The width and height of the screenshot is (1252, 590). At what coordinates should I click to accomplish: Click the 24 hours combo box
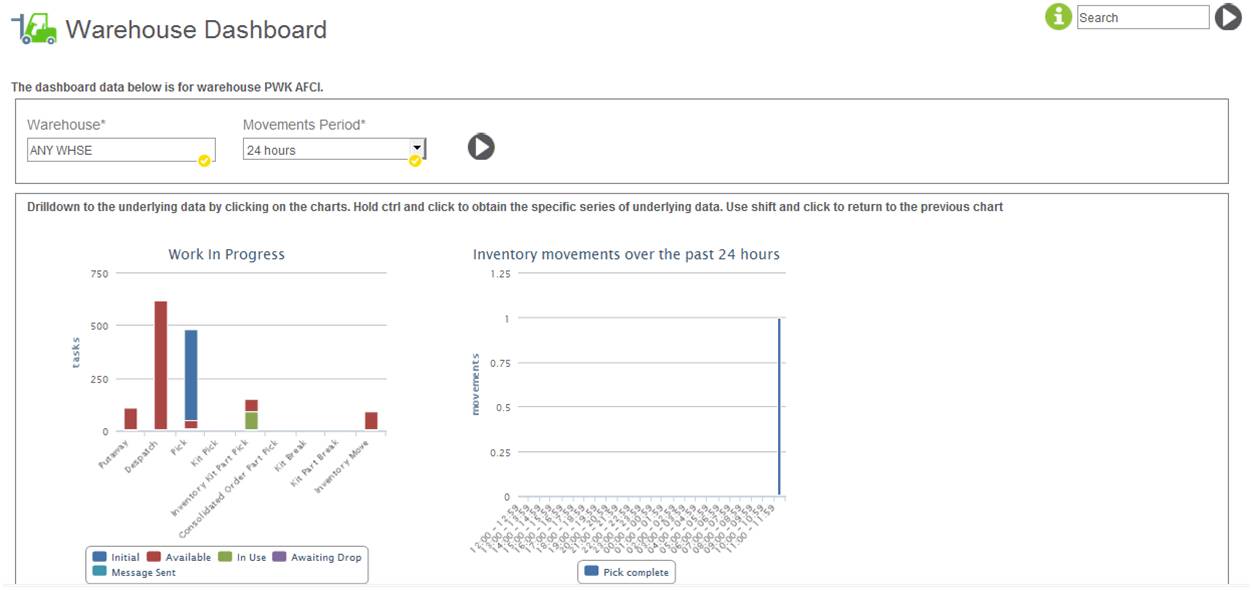[x=334, y=150]
